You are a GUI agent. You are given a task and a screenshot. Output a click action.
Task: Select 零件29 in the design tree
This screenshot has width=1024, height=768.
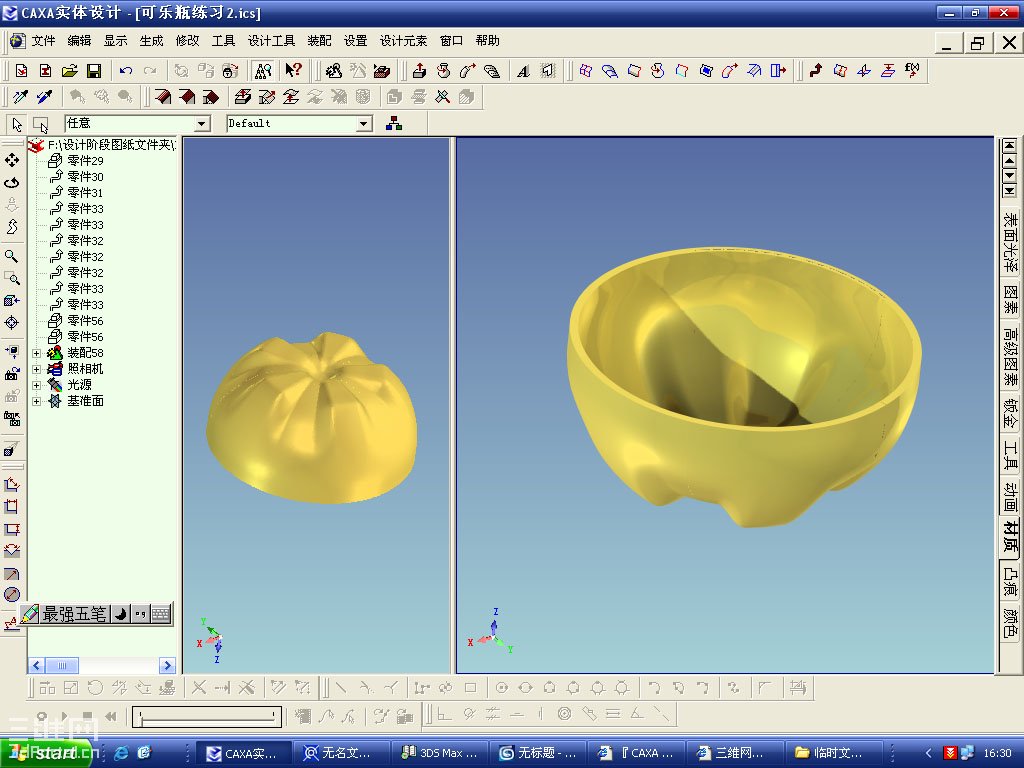click(x=85, y=161)
